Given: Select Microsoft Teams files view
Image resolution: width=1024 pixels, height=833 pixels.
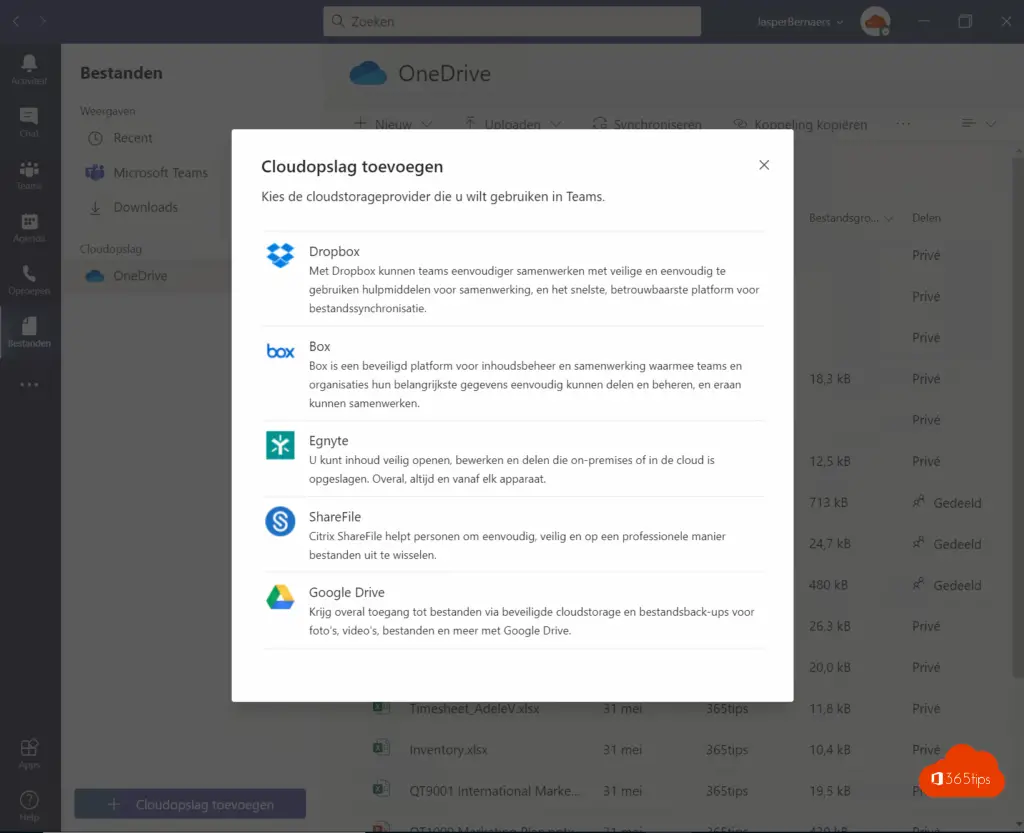Looking at the screenshot, I should pos(160,173).
